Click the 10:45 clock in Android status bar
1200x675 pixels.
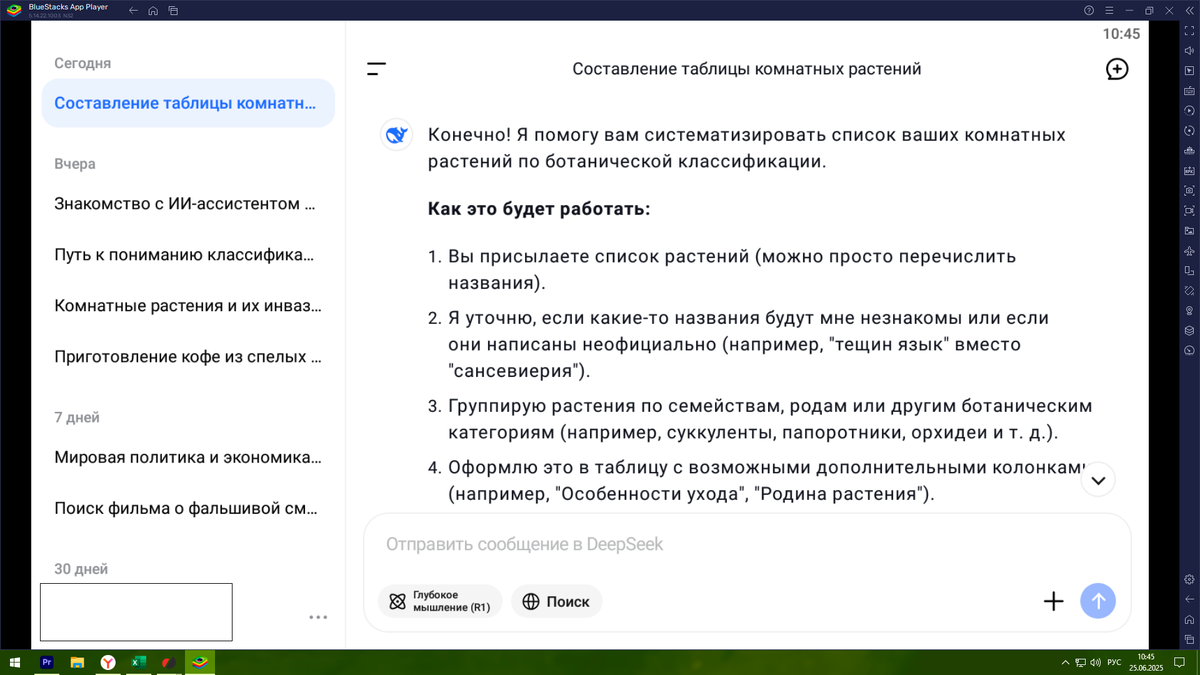[1121, 34]
